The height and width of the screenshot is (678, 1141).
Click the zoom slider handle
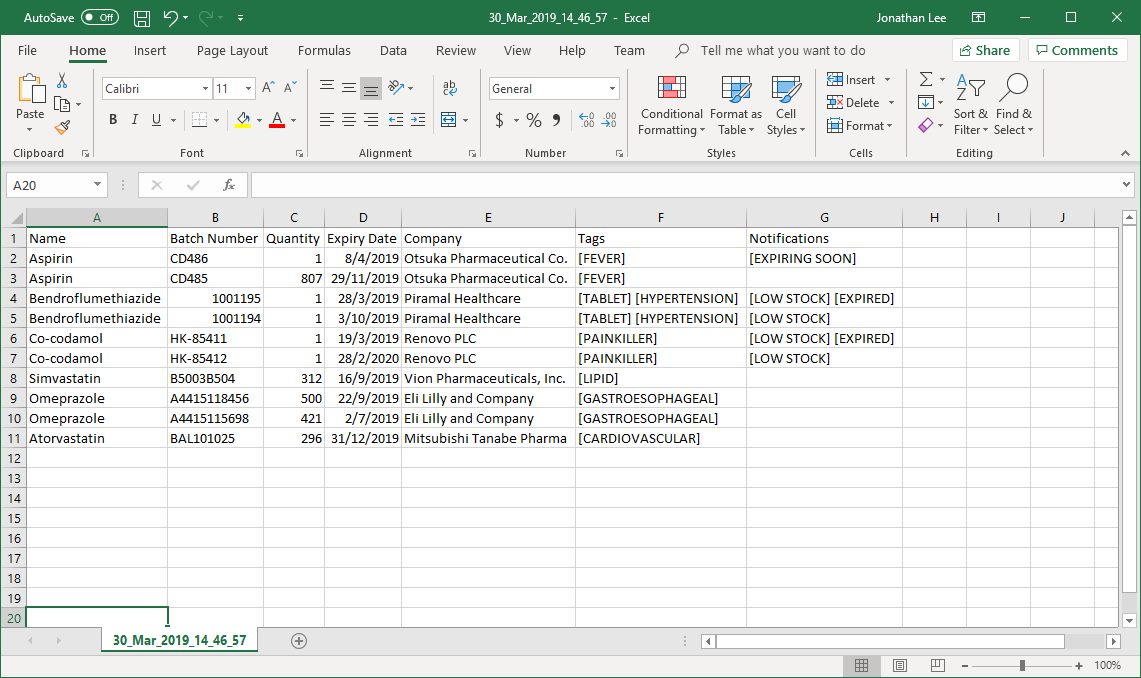pyautogui.click(x=1022, y=665)
